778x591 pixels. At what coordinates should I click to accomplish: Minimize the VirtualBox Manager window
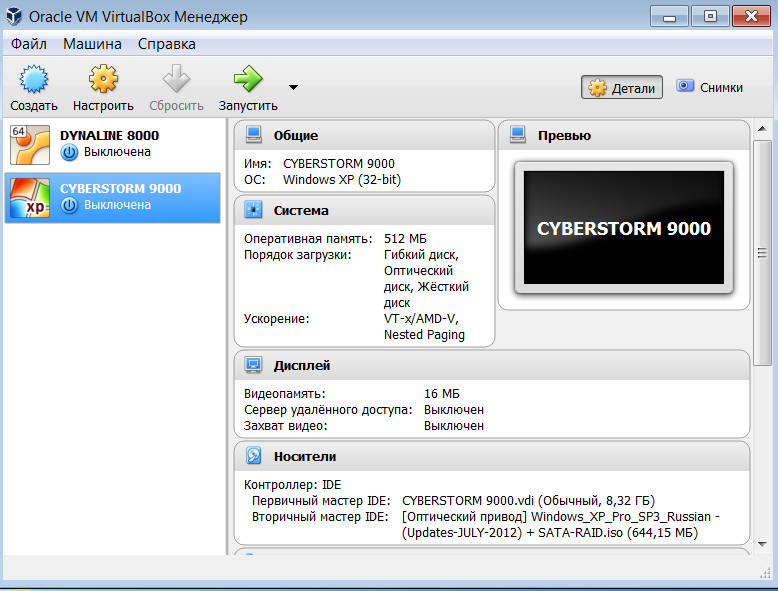click(x=669, y=16)
